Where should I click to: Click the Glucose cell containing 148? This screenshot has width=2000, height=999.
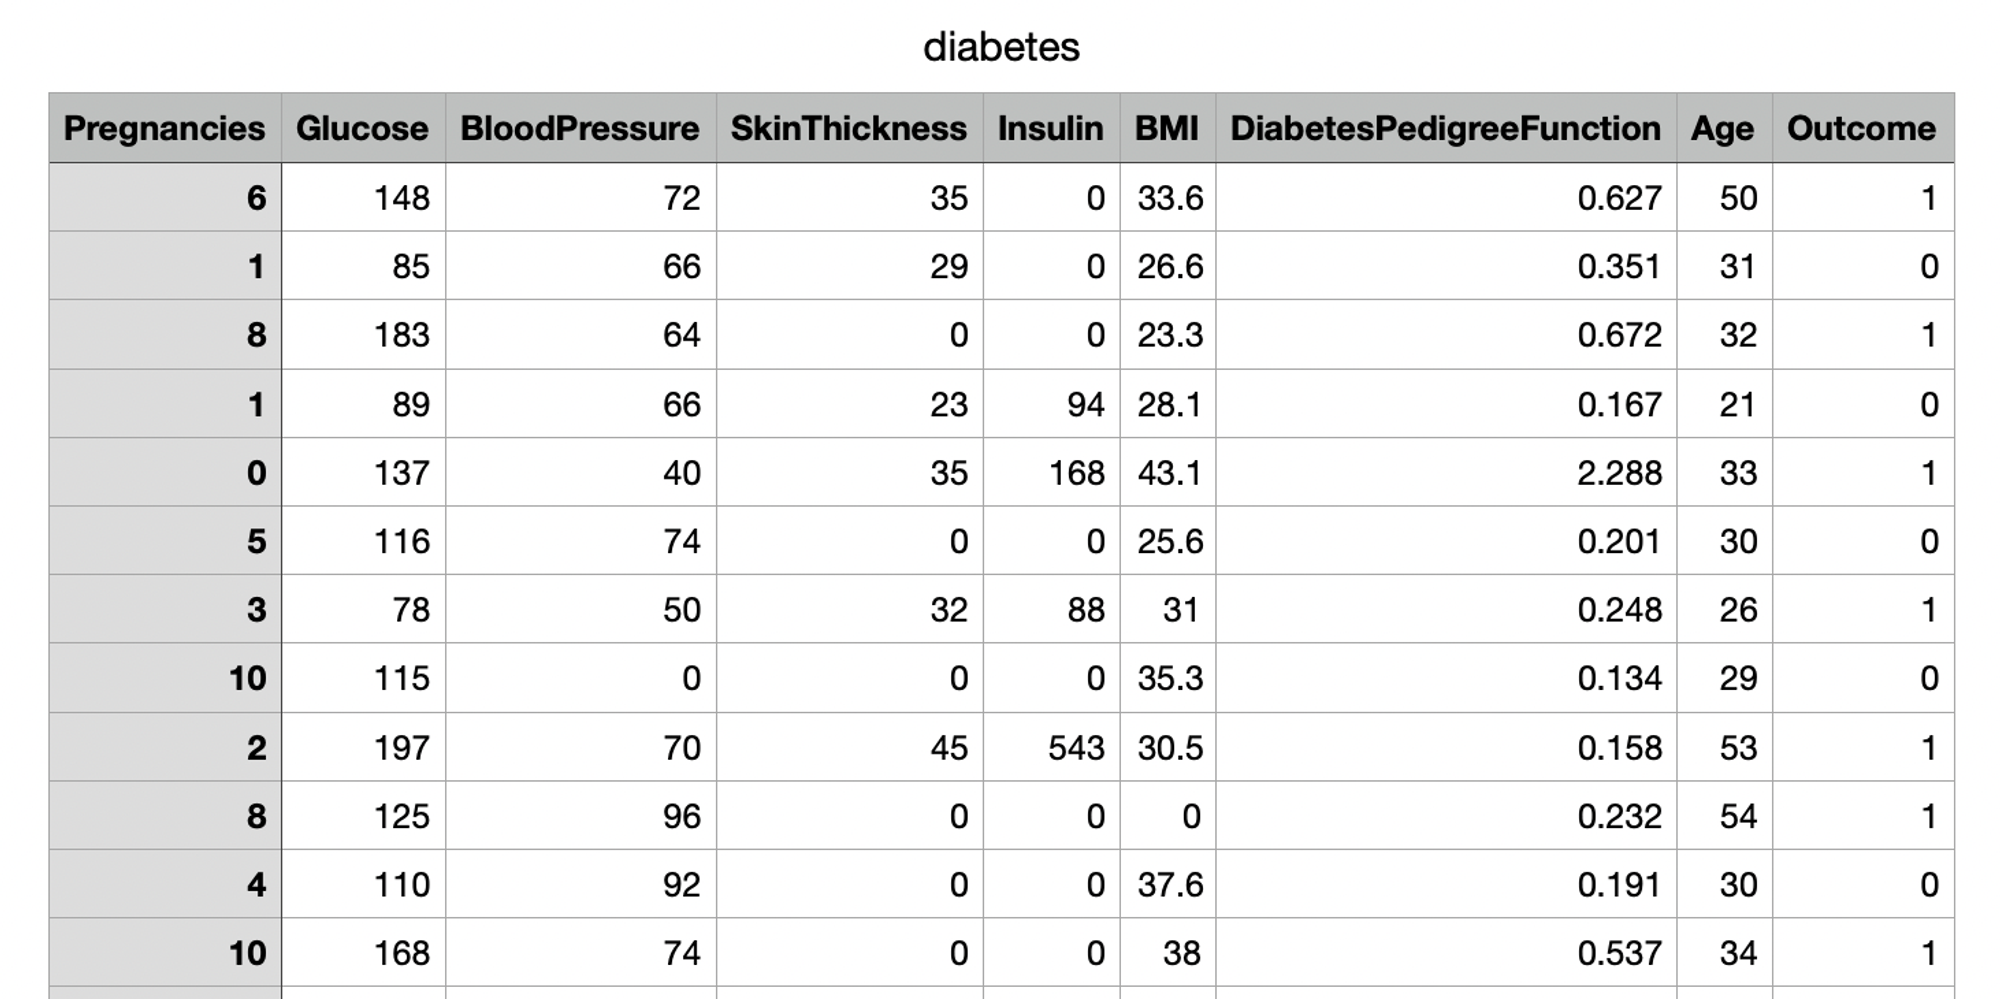point(363,197)
